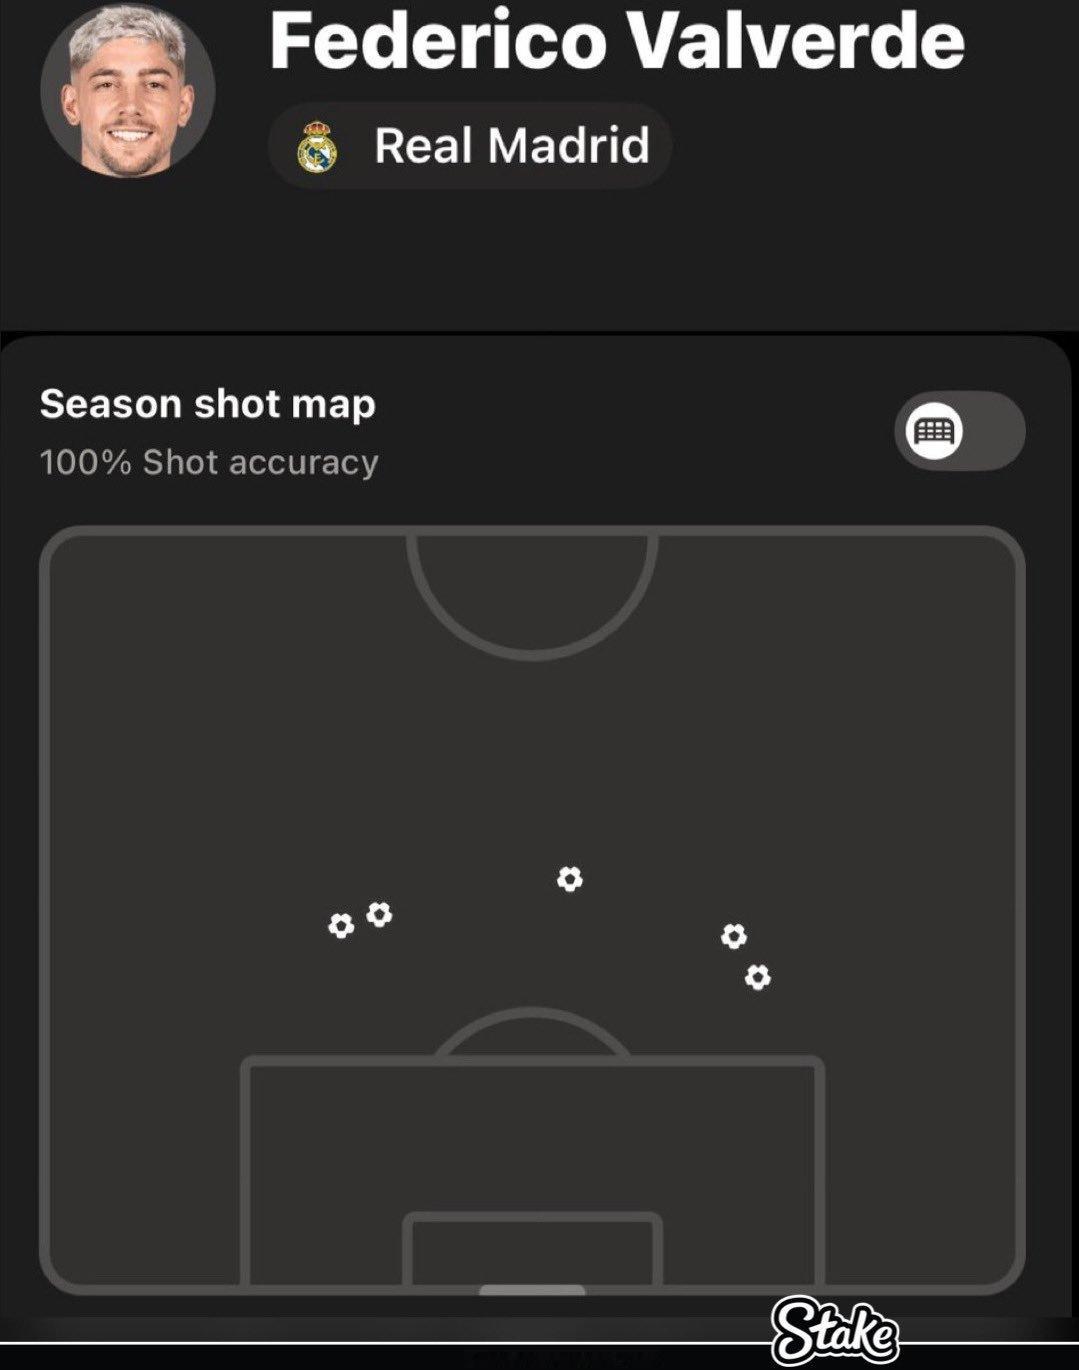Click the Season shot map title

coord(208,404)
